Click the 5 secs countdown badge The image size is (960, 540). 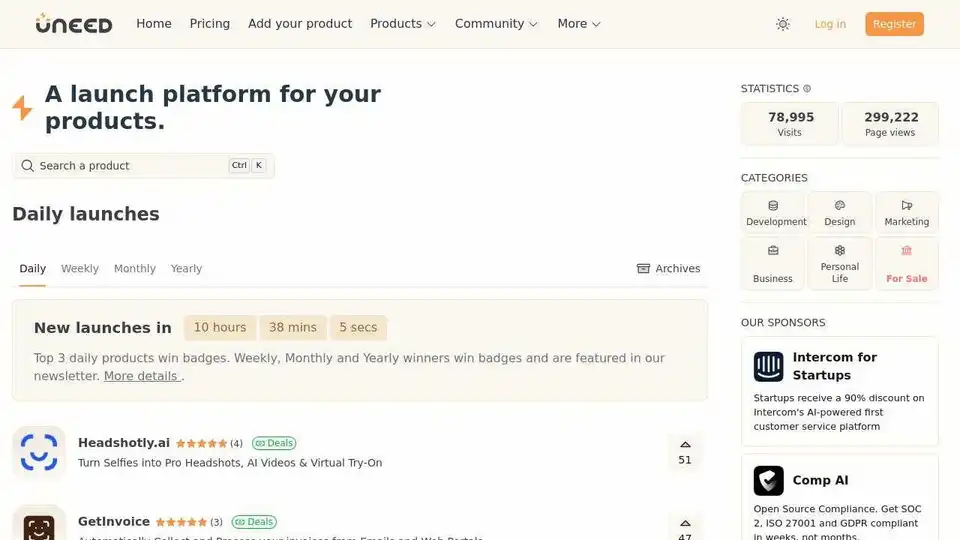pyautogui.click(x=358, y=328)
